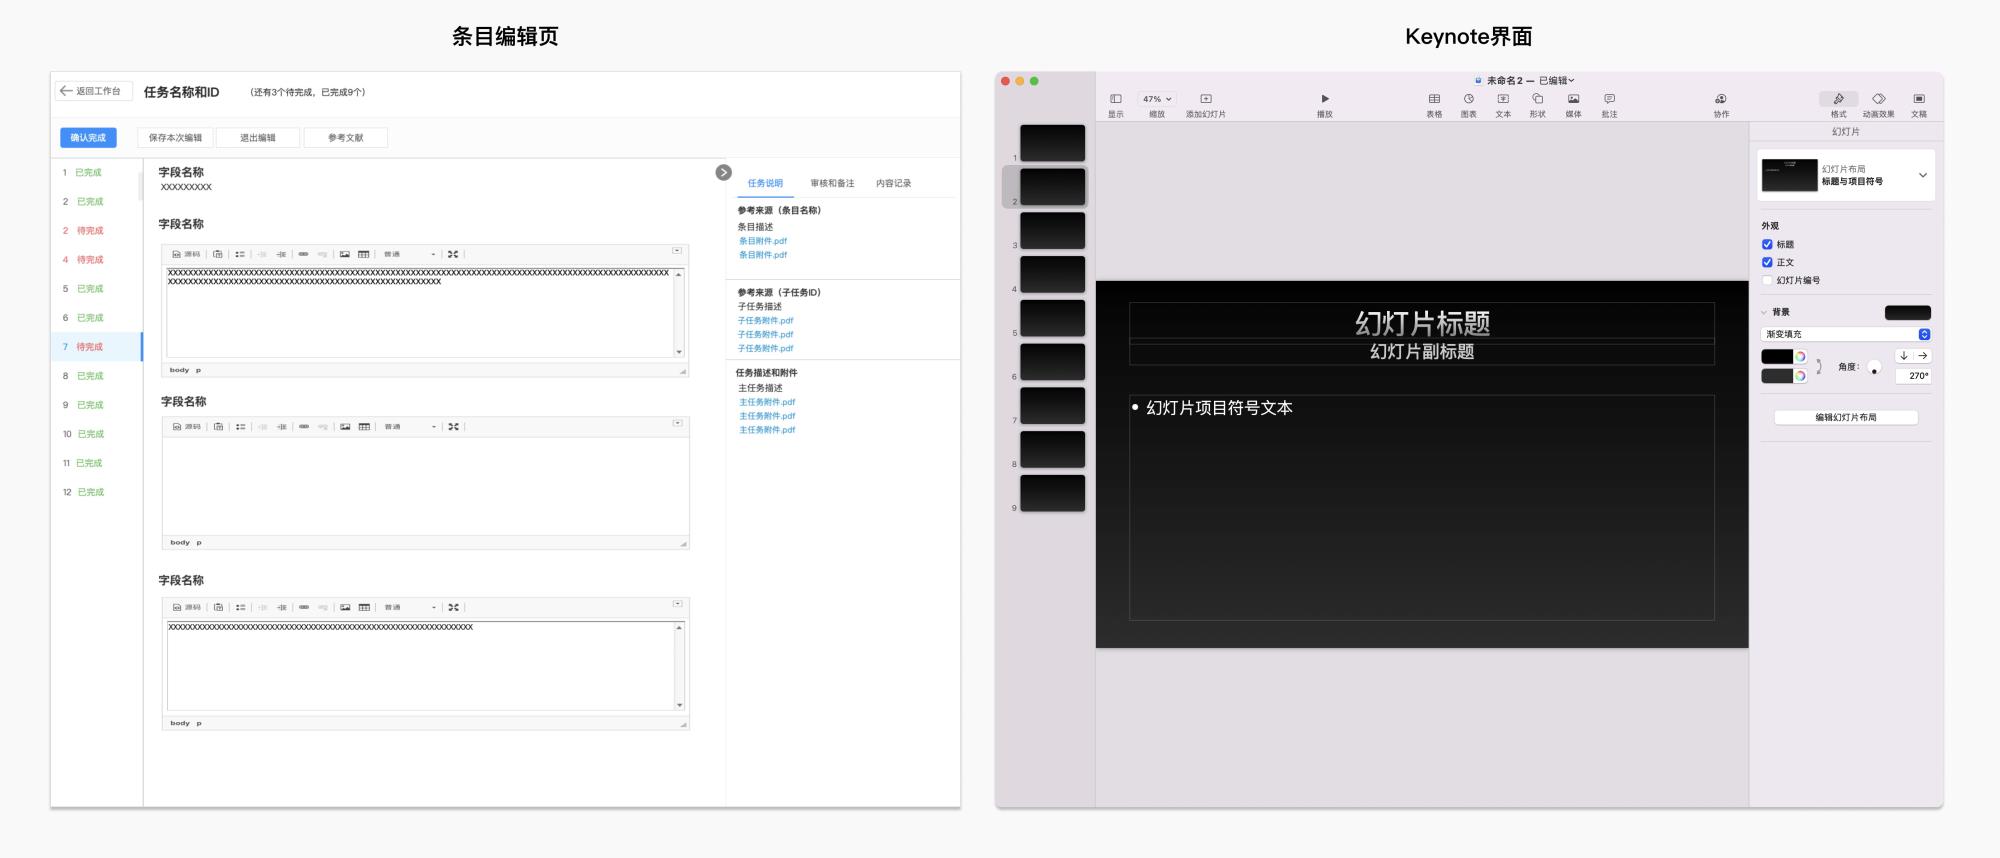
Task: Click 添加幻灯片 add slide icon in Keynote
Action: pos(1206,99)
